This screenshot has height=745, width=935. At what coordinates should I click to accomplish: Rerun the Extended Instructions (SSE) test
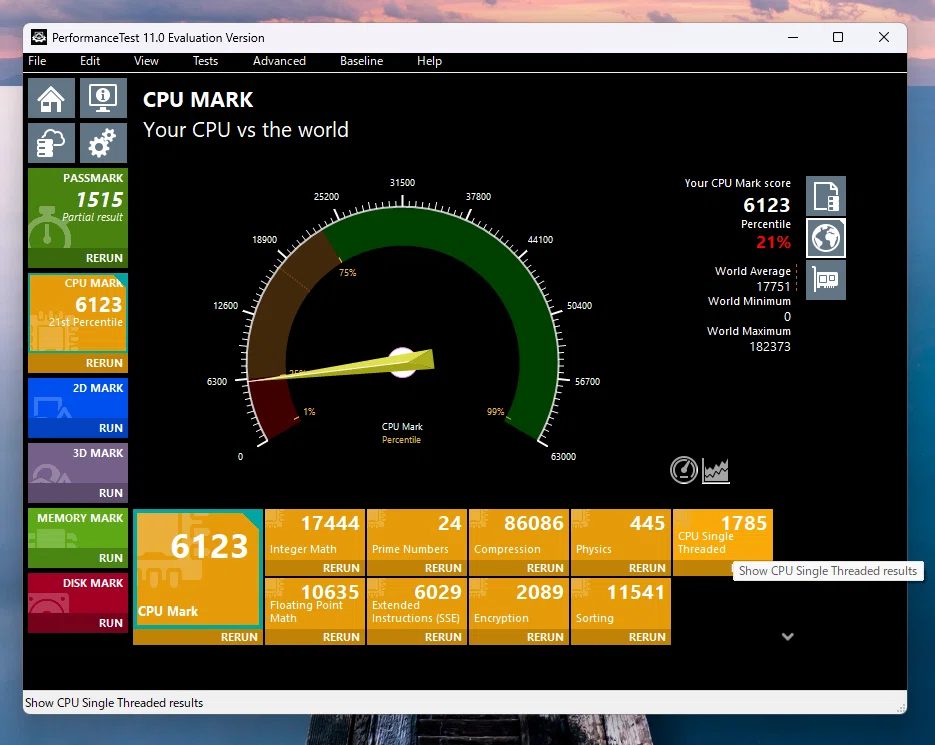417,637
